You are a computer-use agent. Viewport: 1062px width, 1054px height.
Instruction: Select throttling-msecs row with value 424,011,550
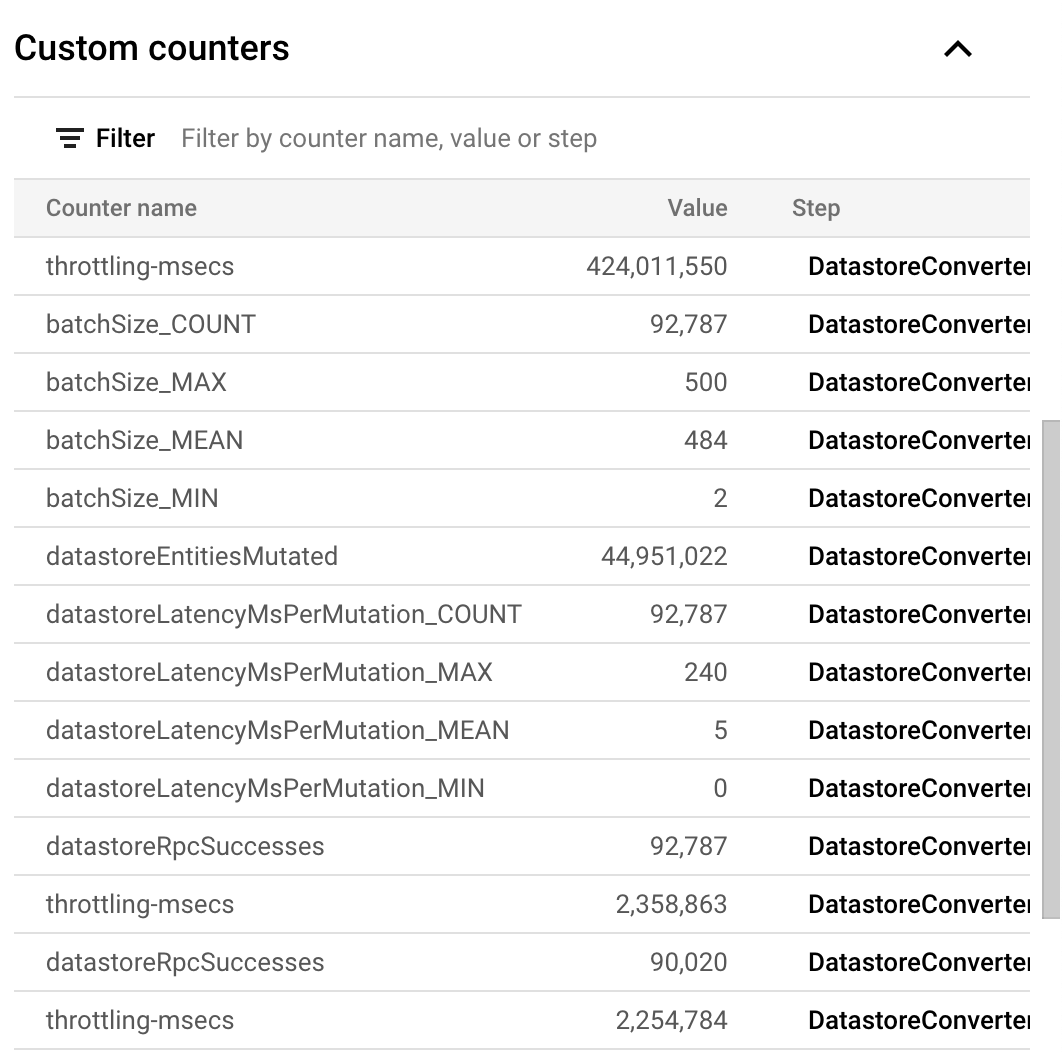[140, 266]
